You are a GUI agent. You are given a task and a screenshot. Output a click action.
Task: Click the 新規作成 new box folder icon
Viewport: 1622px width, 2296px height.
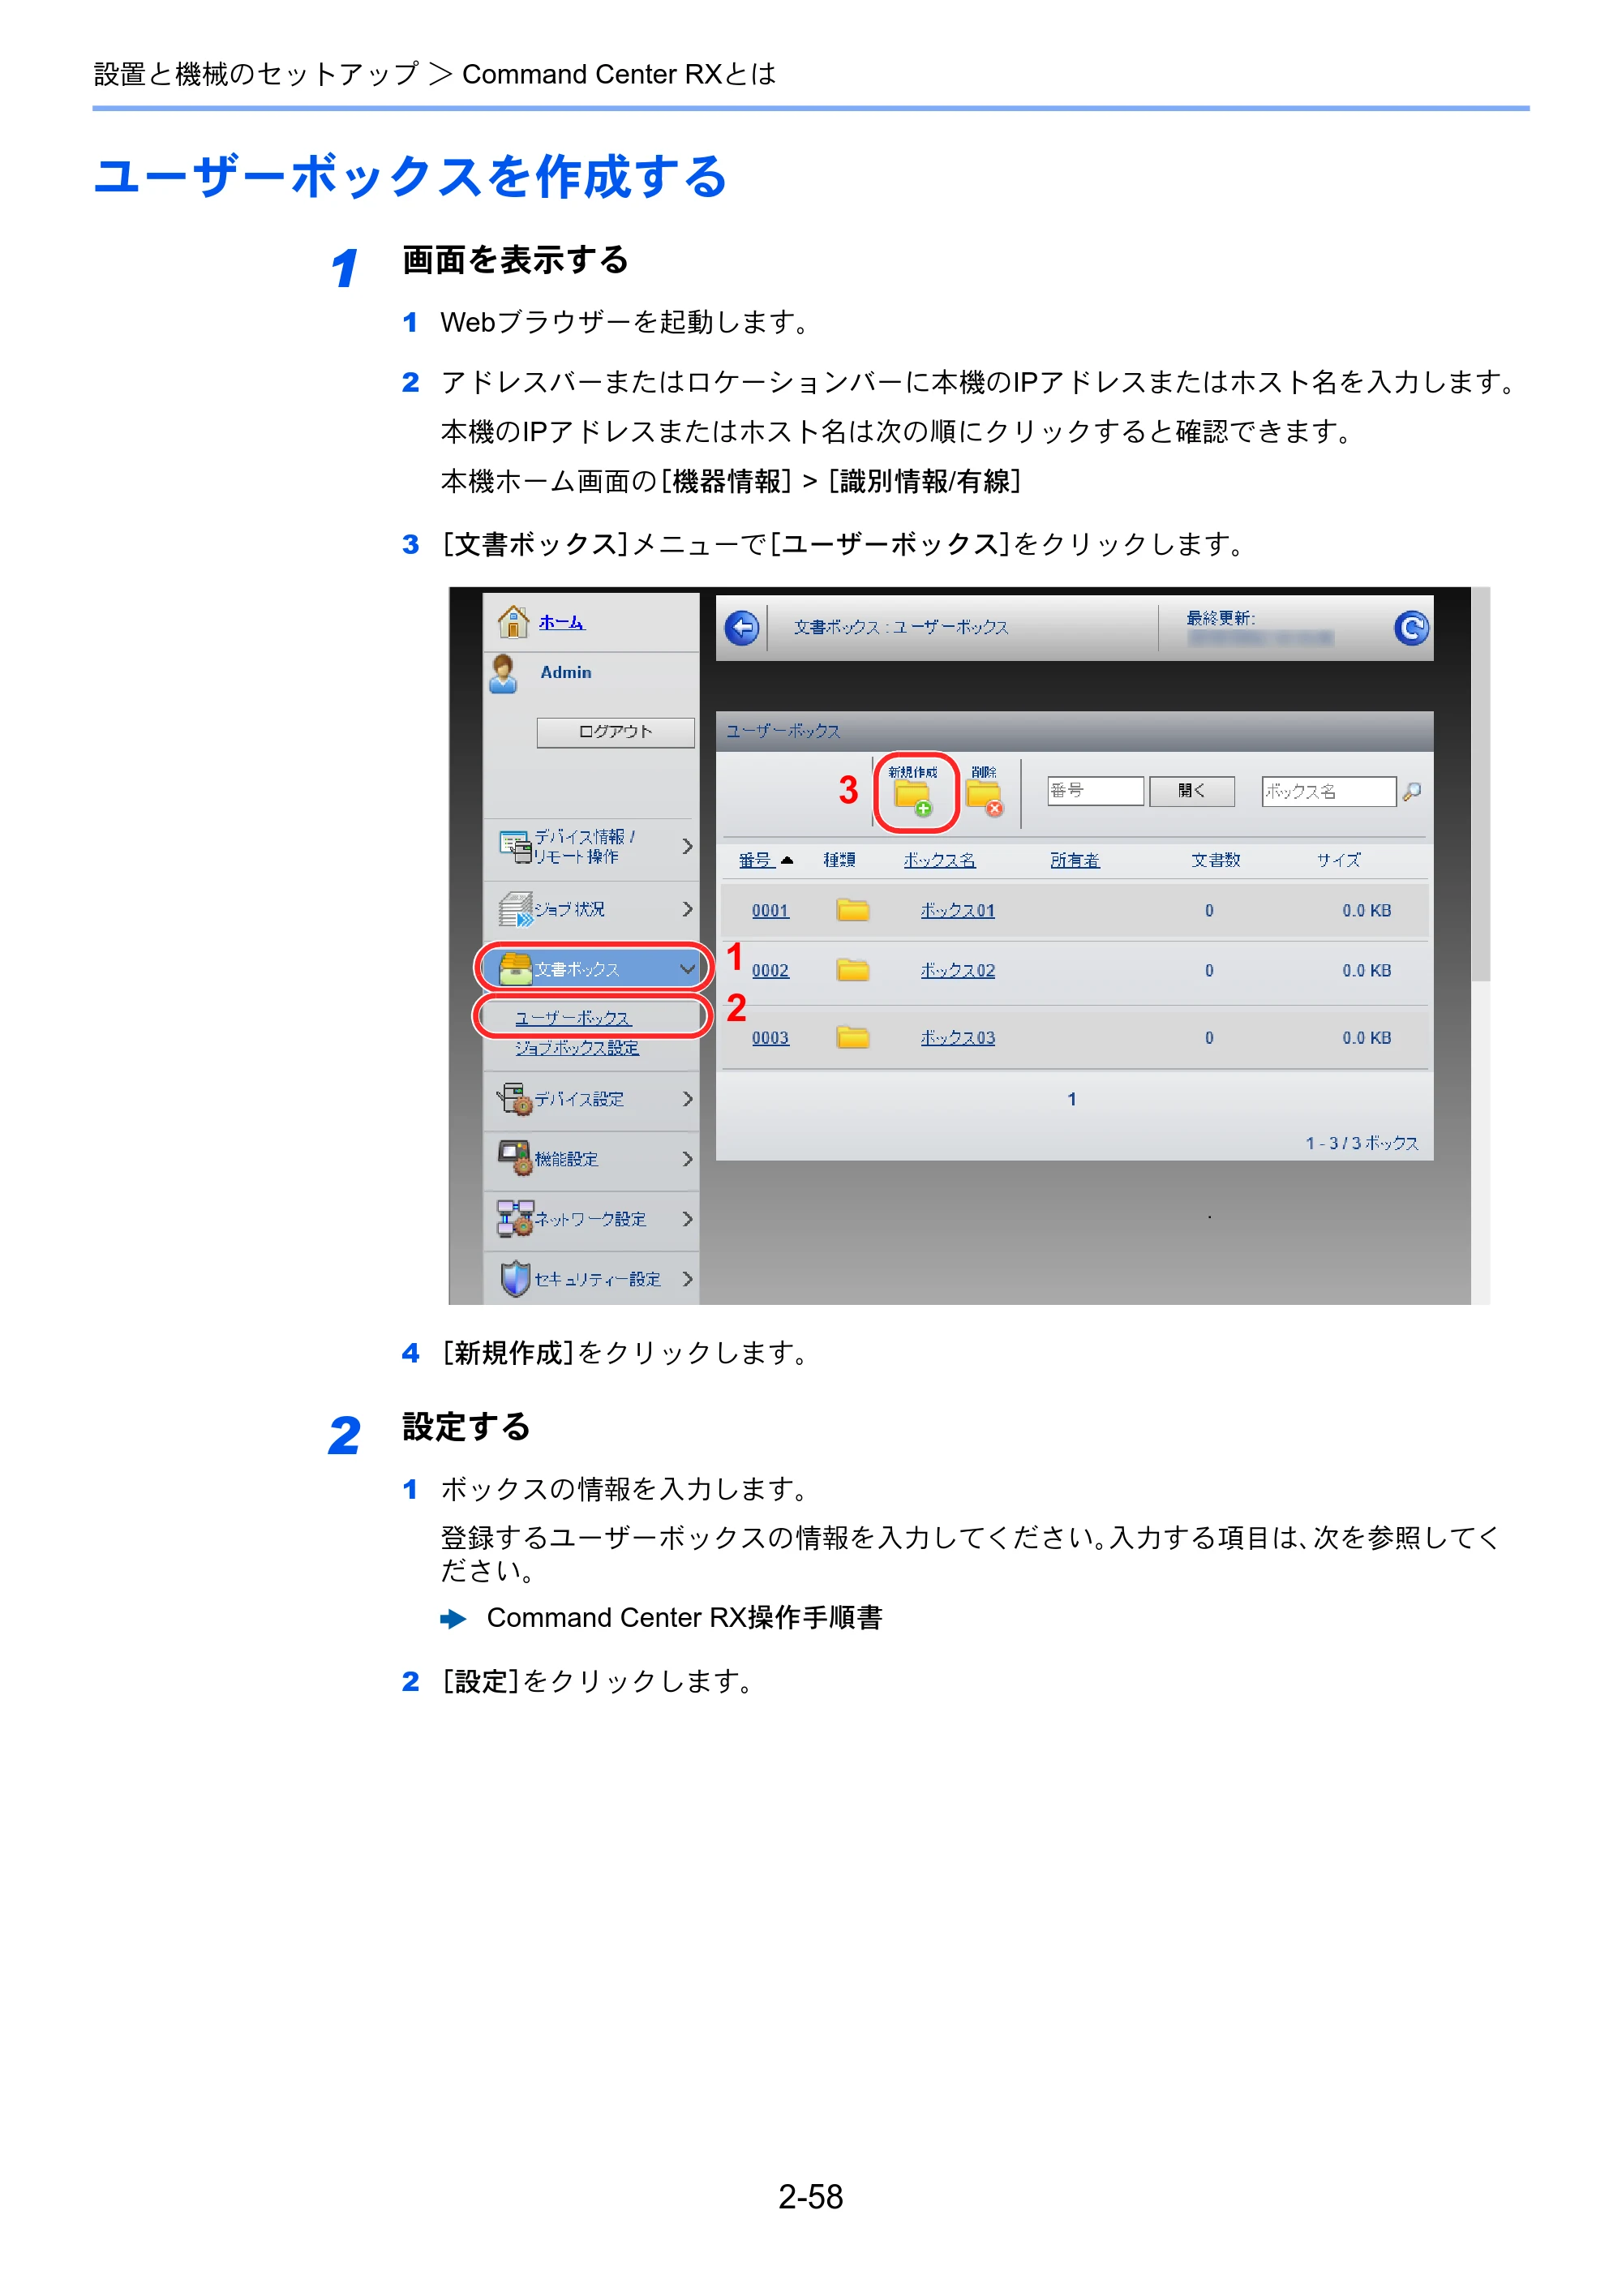click(x=913, y=799)
